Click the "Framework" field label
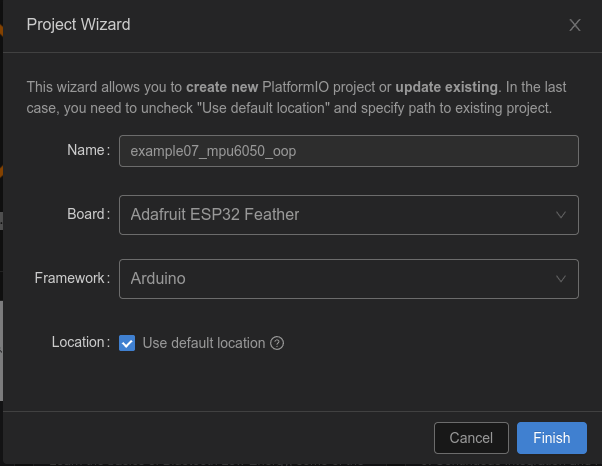602x466 pixels. [70, 278]
